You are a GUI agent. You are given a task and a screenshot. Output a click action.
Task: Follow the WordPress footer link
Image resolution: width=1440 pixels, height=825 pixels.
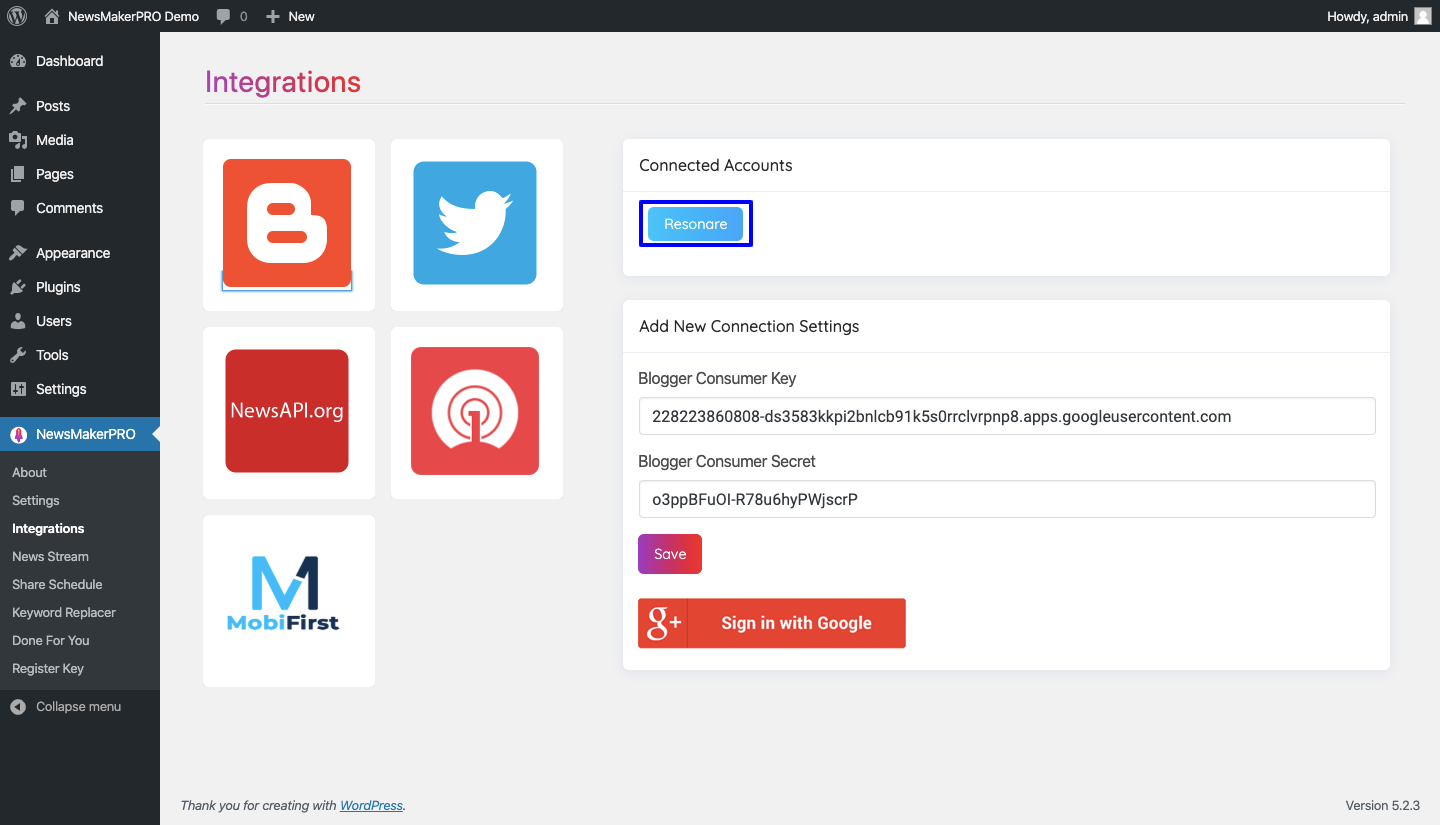371,805
